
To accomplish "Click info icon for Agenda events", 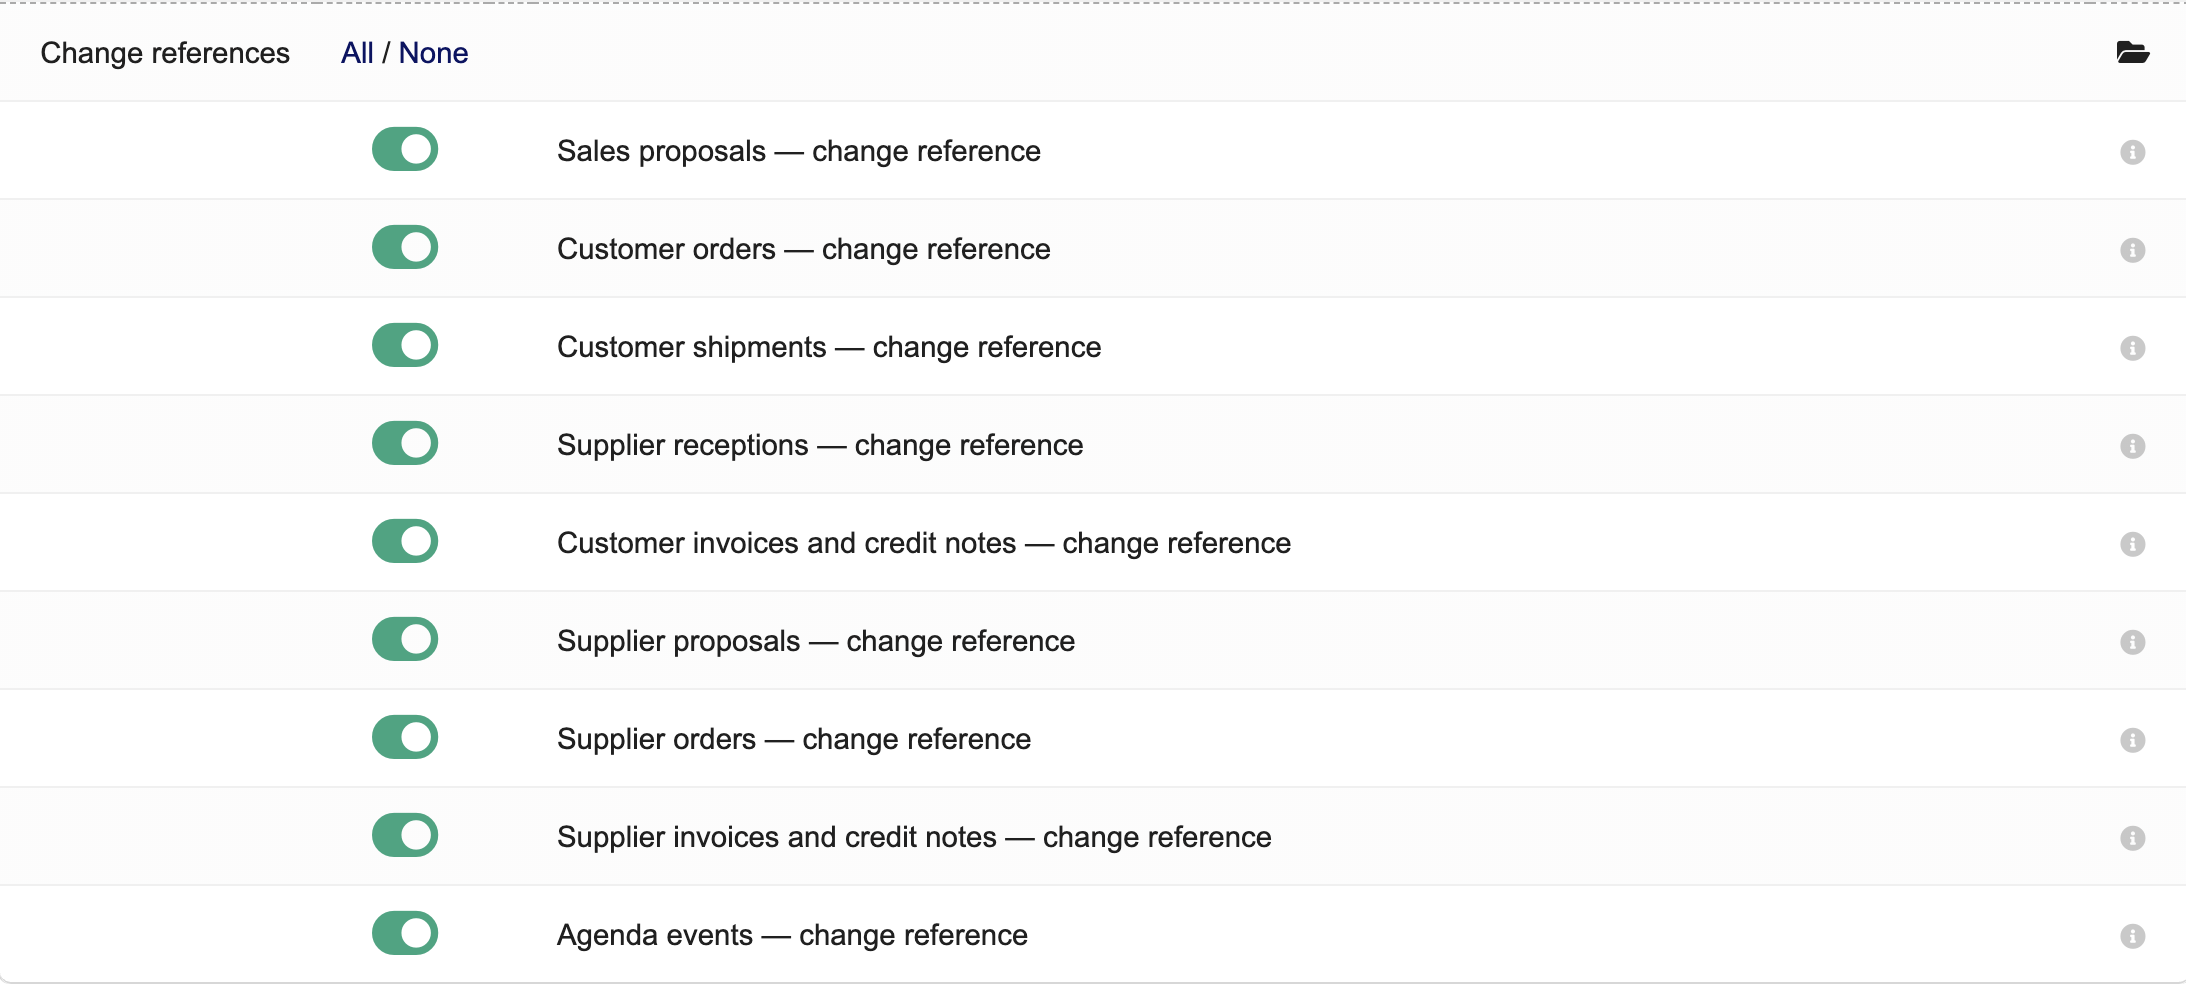I will click(x=2132, y=936).
